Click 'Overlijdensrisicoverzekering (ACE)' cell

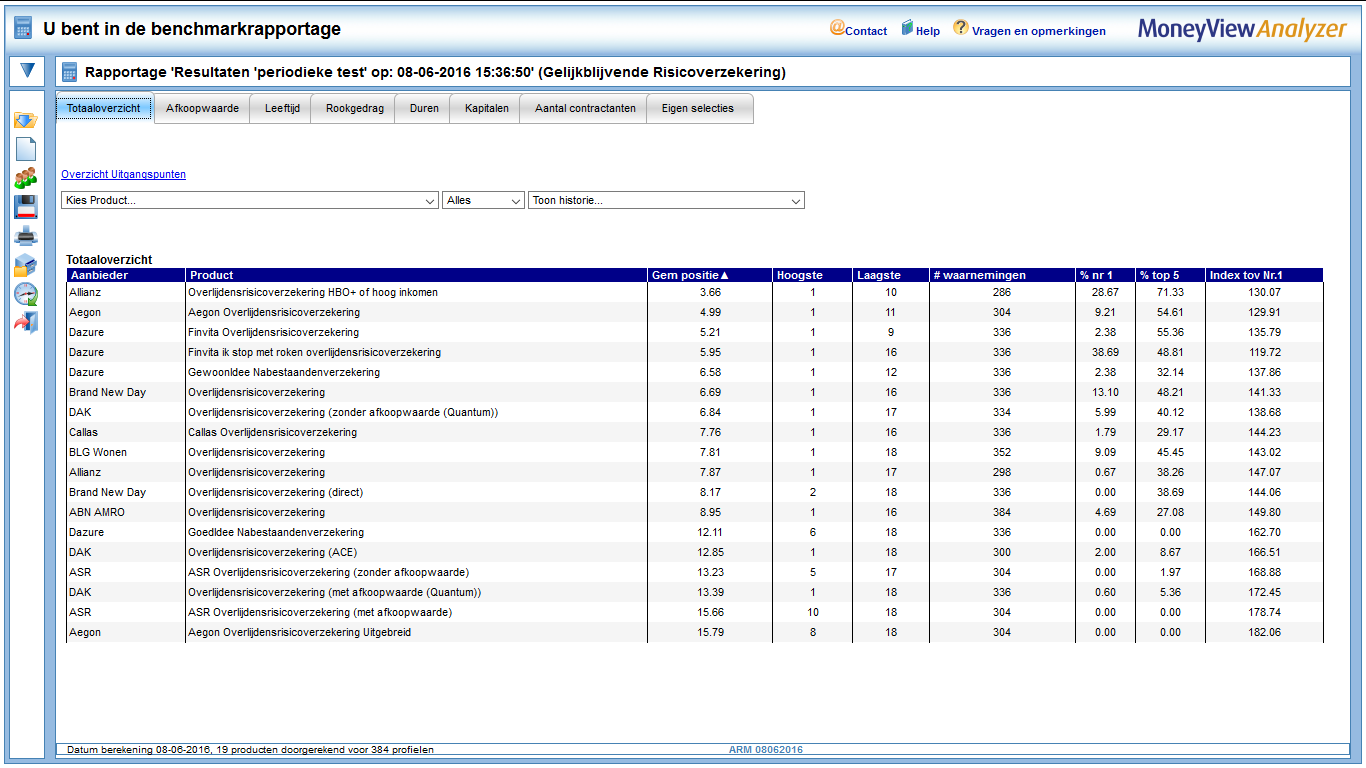(x=417, y=552)
